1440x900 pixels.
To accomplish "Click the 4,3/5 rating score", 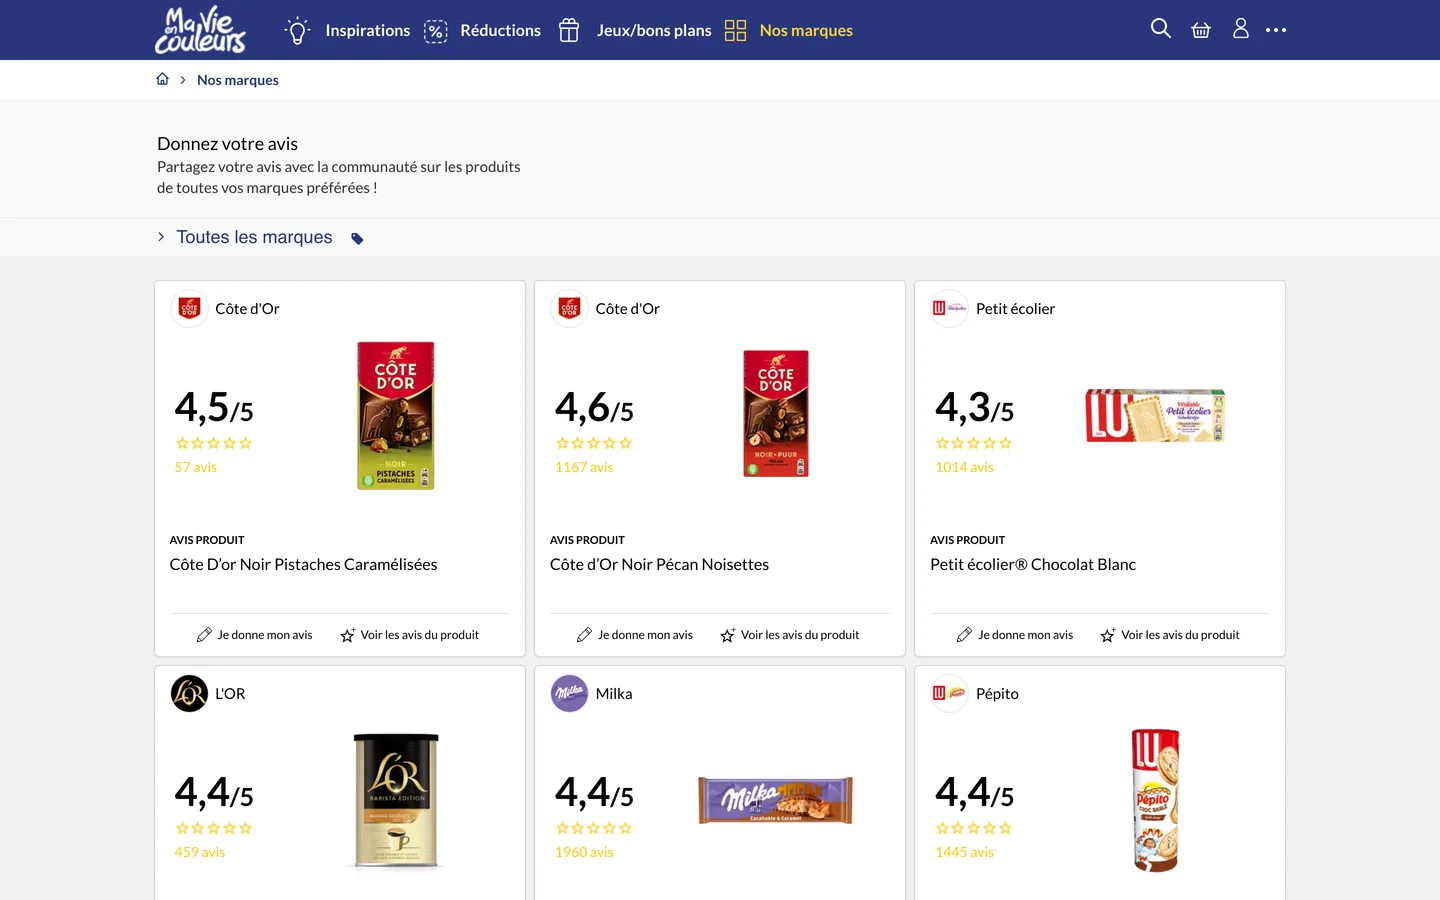I will tap(974, 408).
